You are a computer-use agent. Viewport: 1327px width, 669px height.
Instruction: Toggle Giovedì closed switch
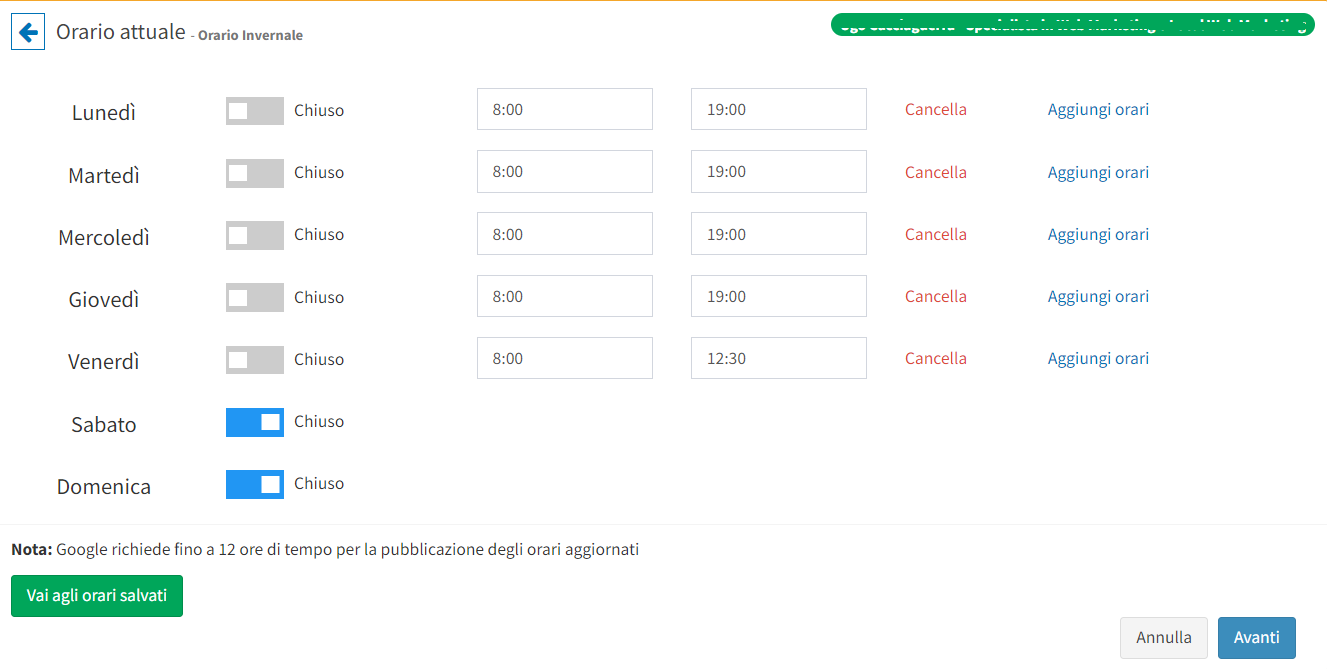pos(254,298)
